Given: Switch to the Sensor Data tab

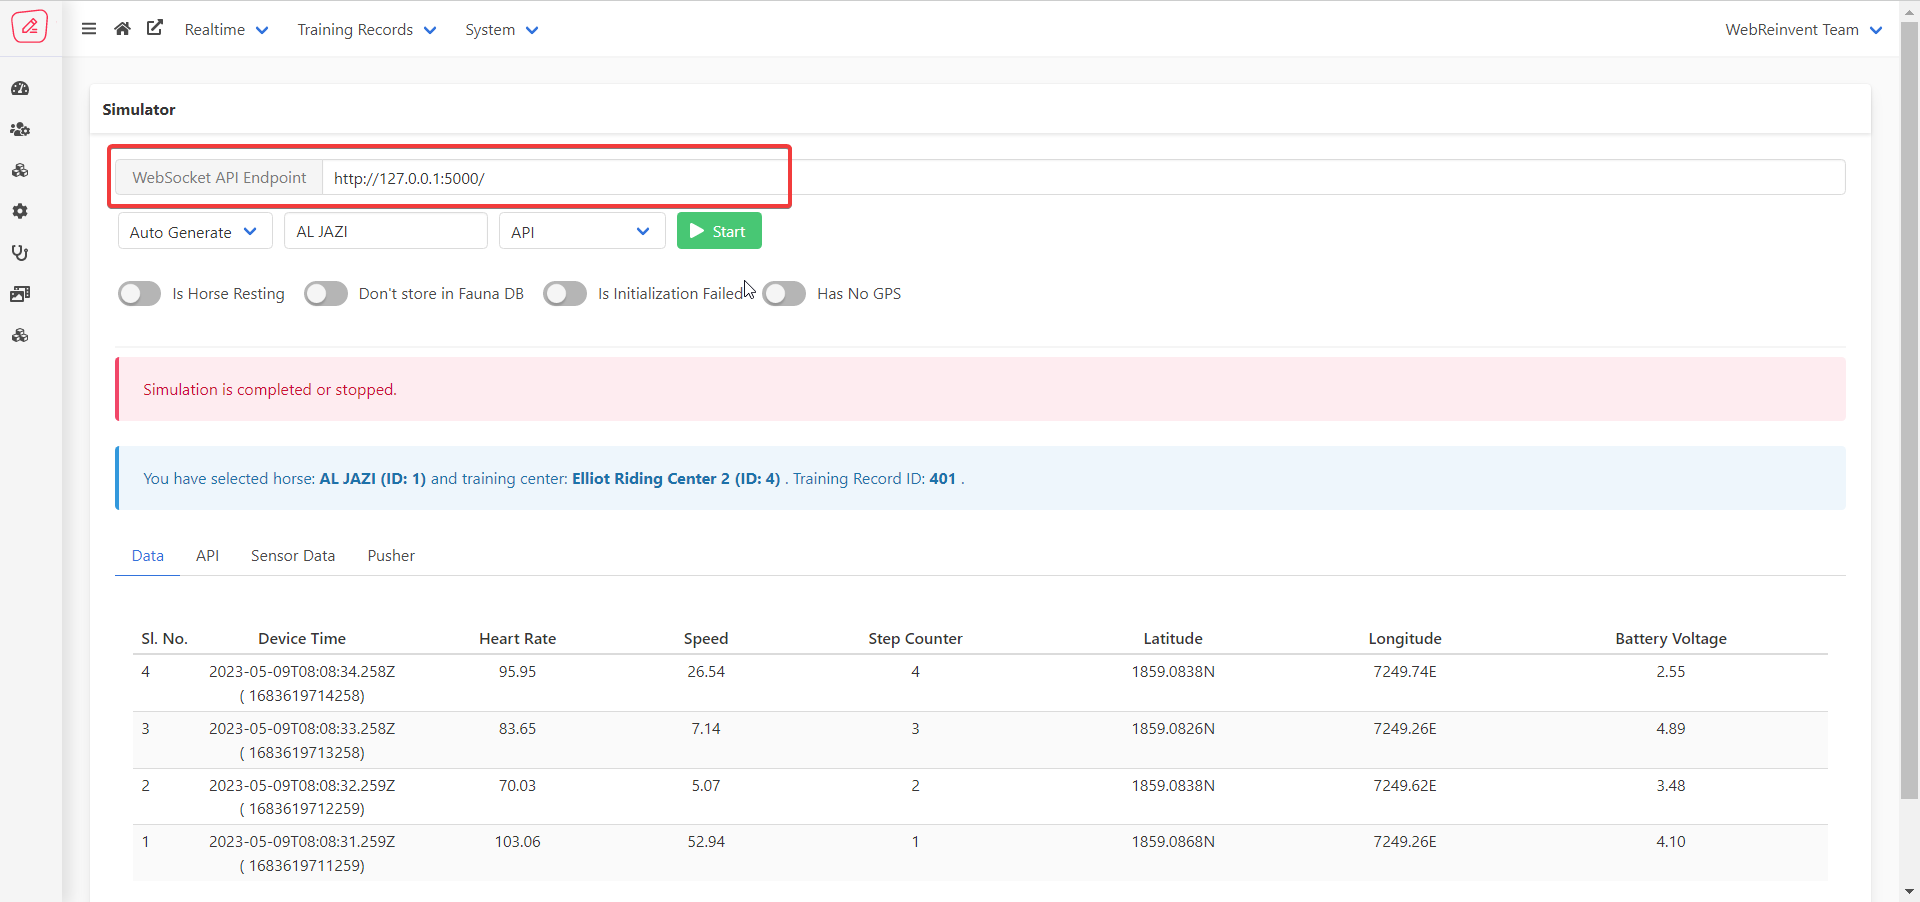Looking at the screenshot, I should tap(292, 555).
